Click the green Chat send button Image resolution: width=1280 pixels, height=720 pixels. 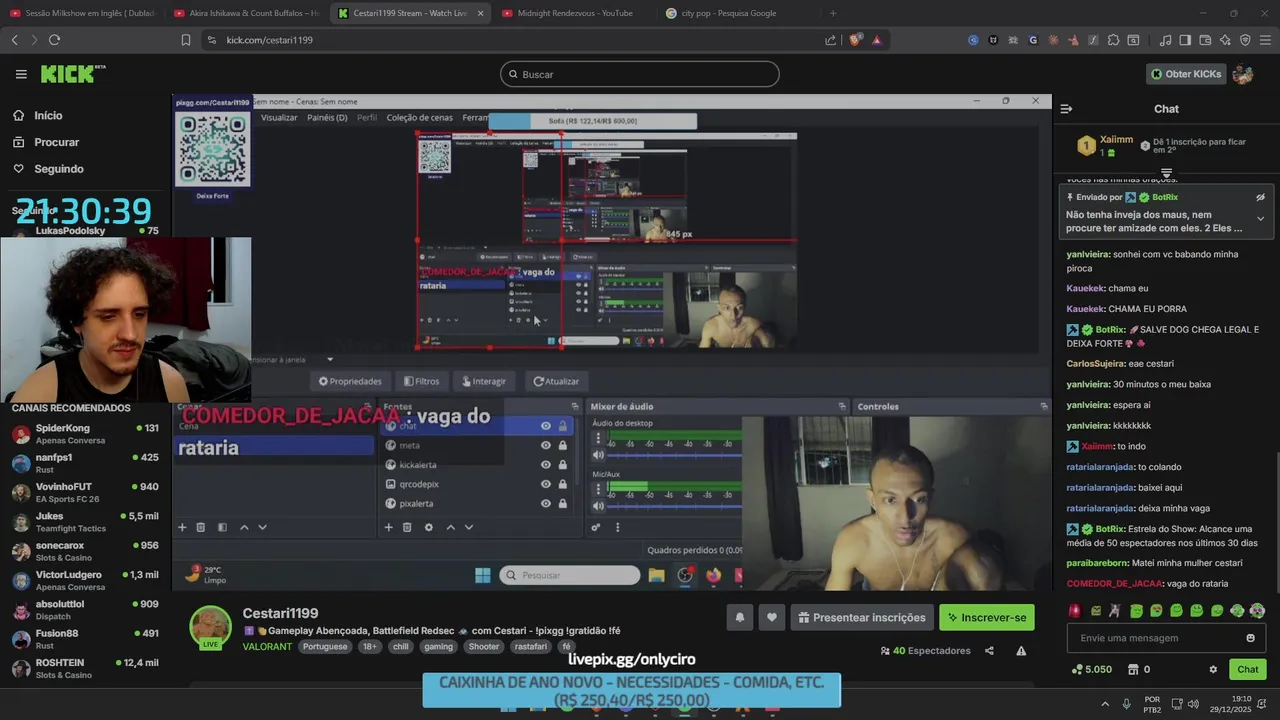tap(1248, 670)
